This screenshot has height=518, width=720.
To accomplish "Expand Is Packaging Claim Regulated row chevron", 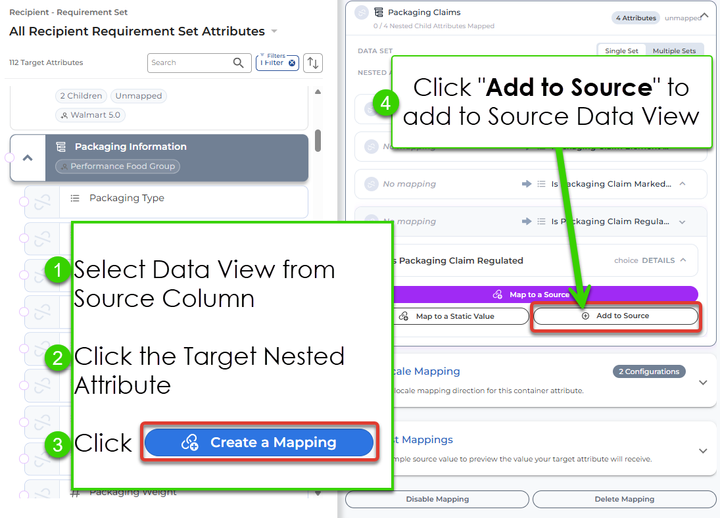I will coord(682,222).
